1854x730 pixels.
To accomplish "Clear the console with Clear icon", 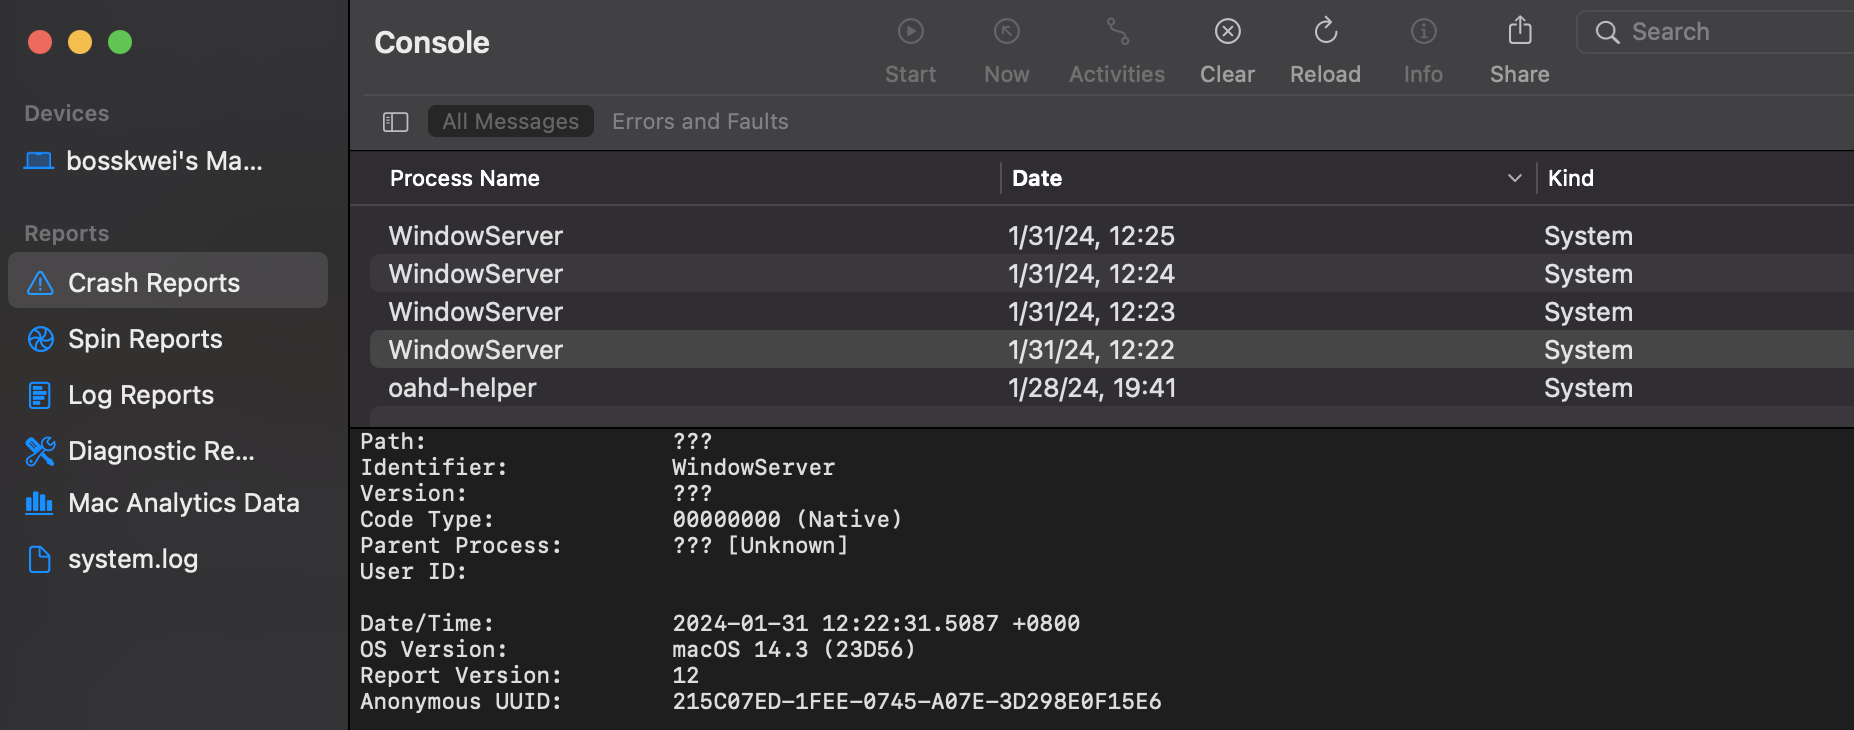I will click(1227, 32).
